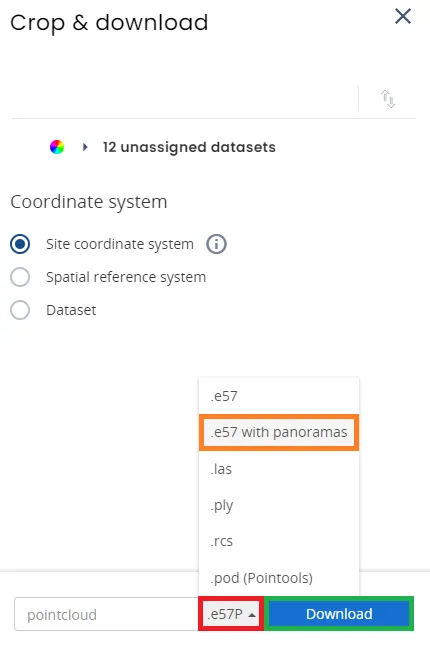Viewport: 430px width, 654px height.
Task: Click the pointcloud filename input field
Action: (107, 614)
